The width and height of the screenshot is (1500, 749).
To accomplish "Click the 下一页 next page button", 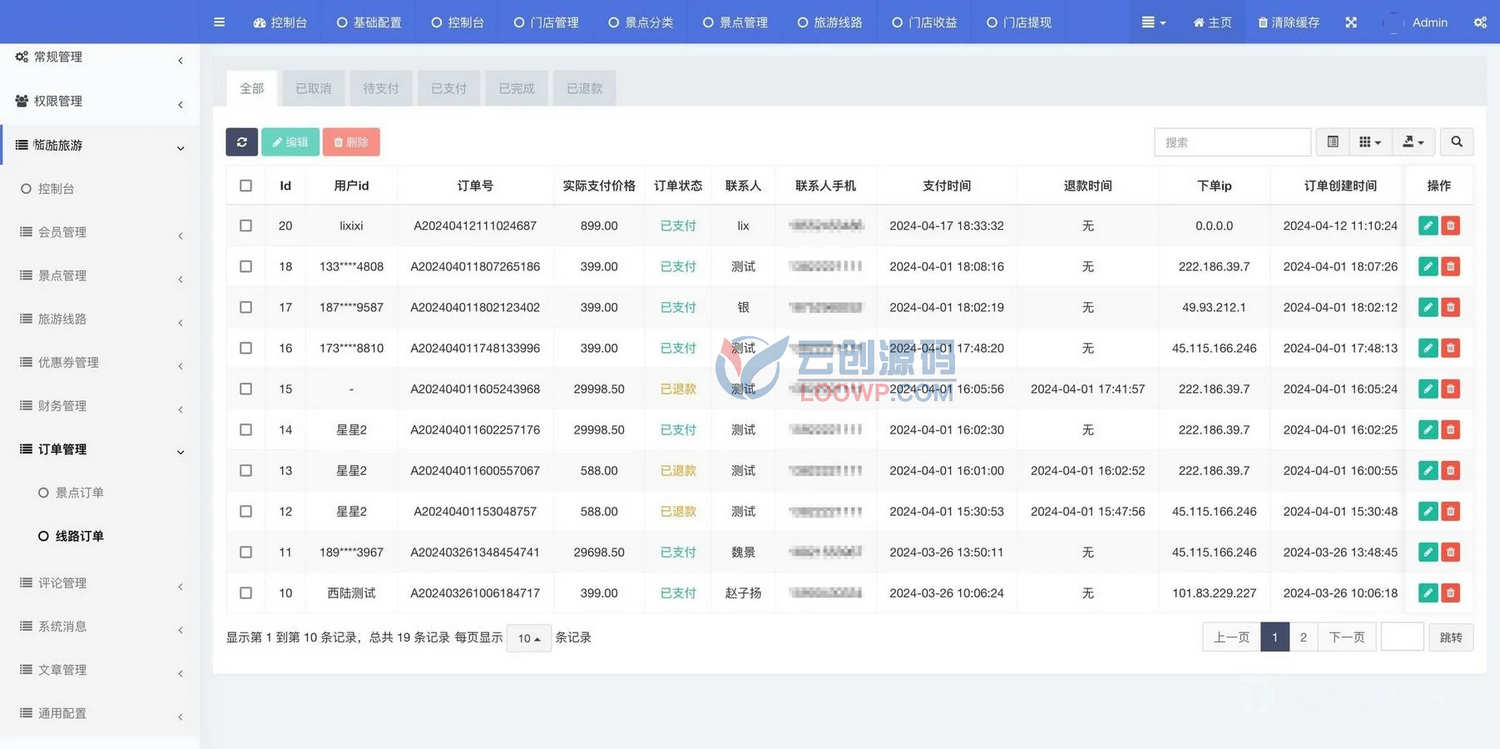I will (1347, 637).
